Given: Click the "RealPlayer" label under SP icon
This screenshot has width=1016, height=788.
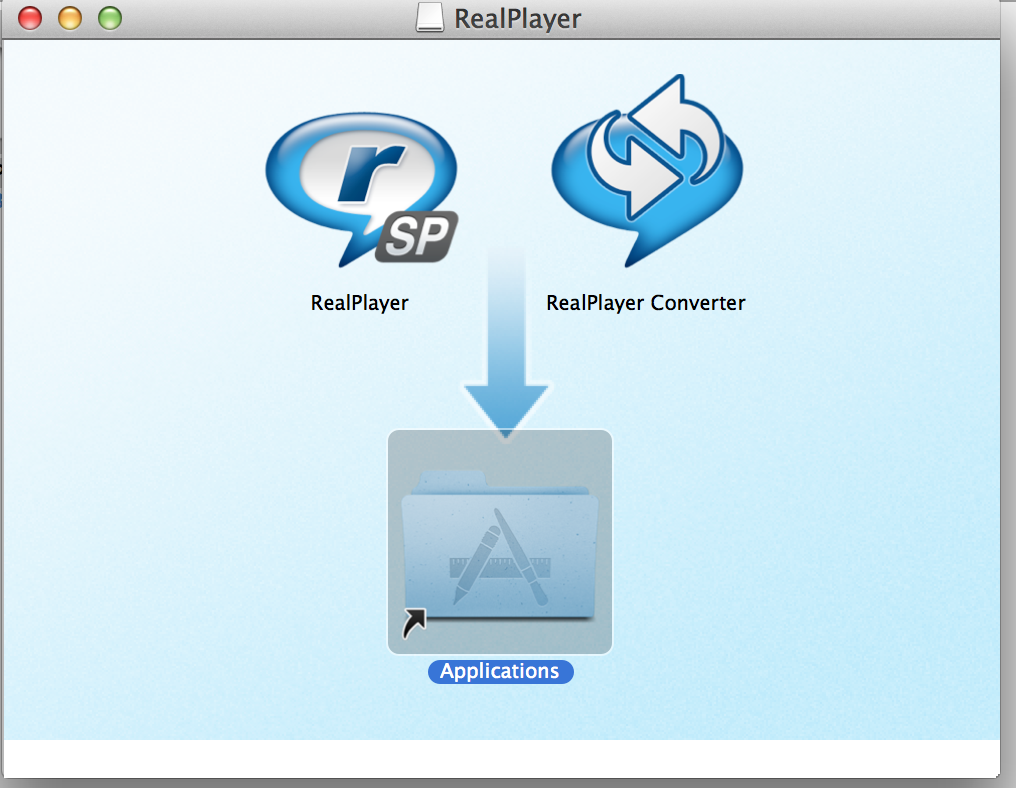Looking at the screenshot, I should click(360, 303).
